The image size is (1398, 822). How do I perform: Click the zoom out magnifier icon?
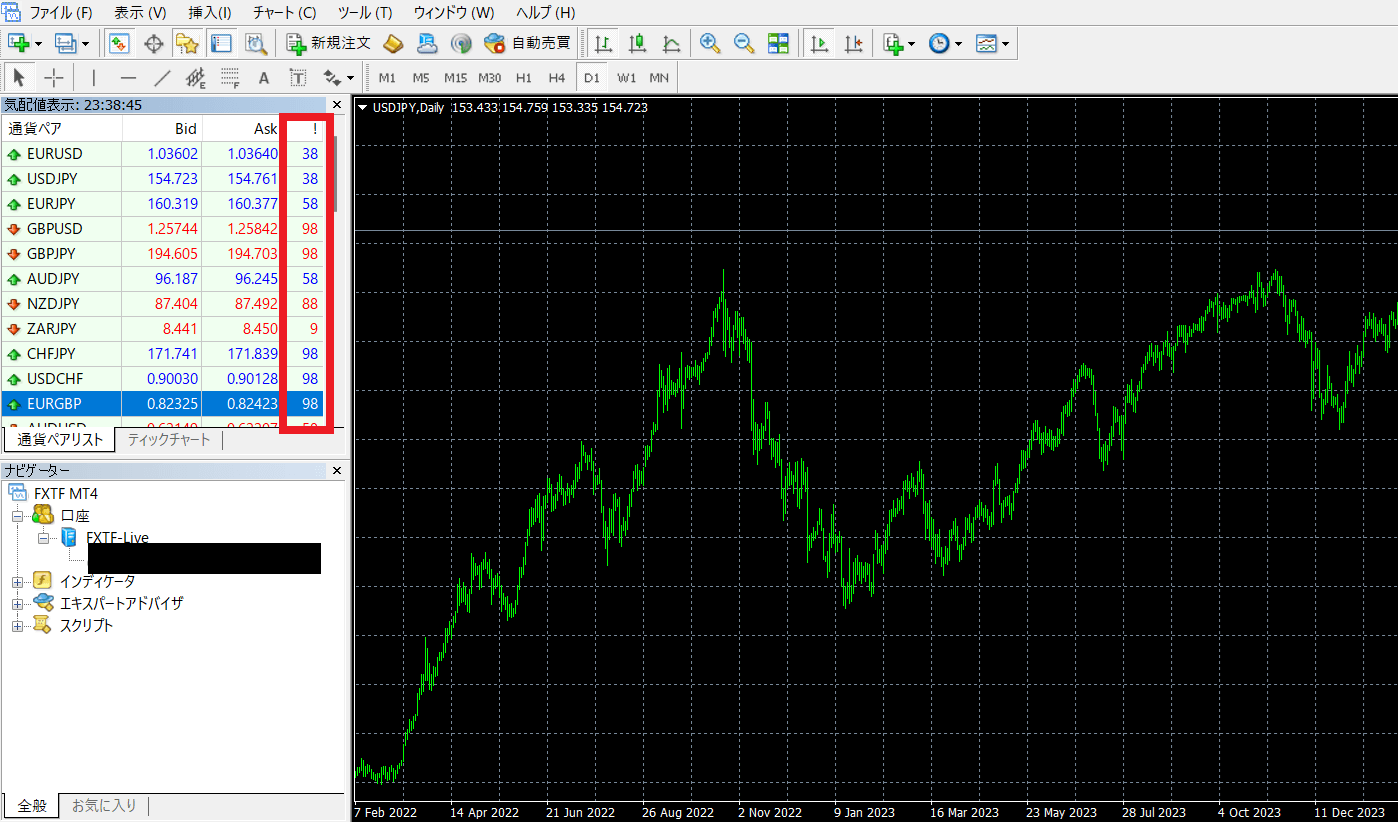[744, 43]
